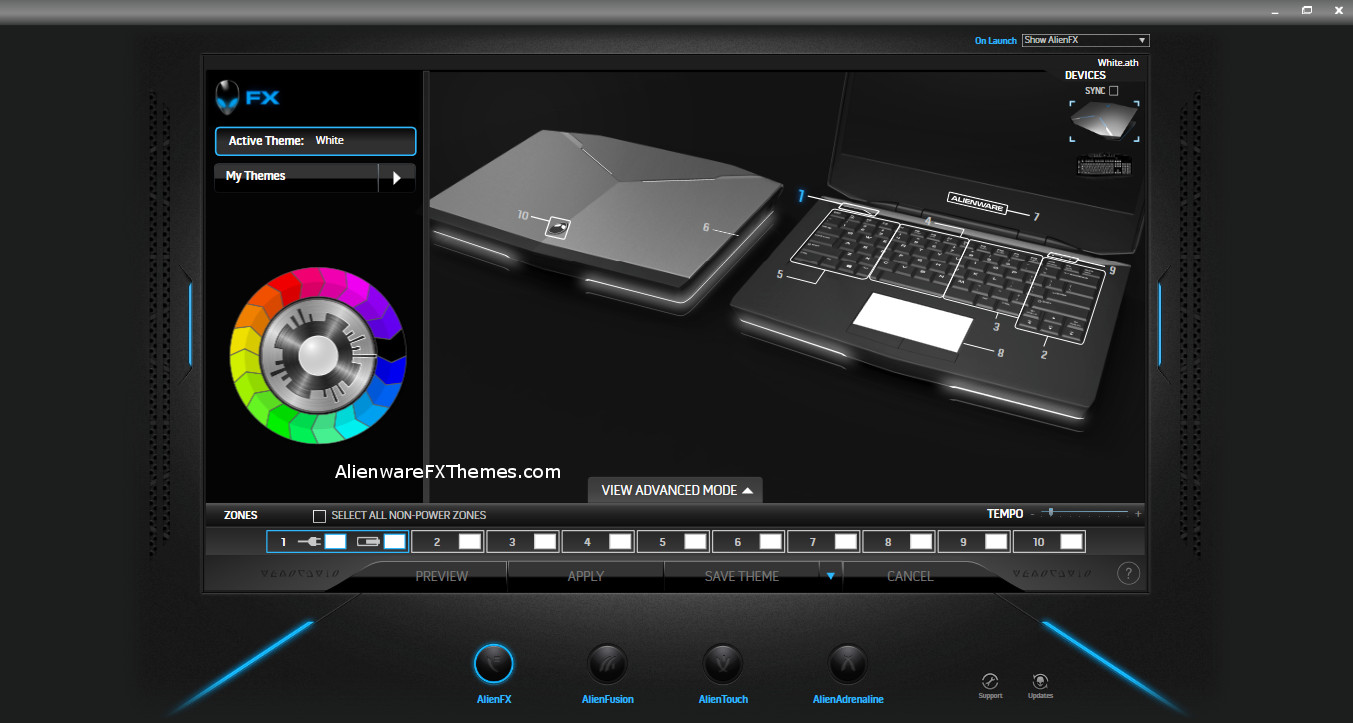Select zone 5 tab
Image resolution: width=1353 pixels, height=723 pixels.
[x=674, y=541]
